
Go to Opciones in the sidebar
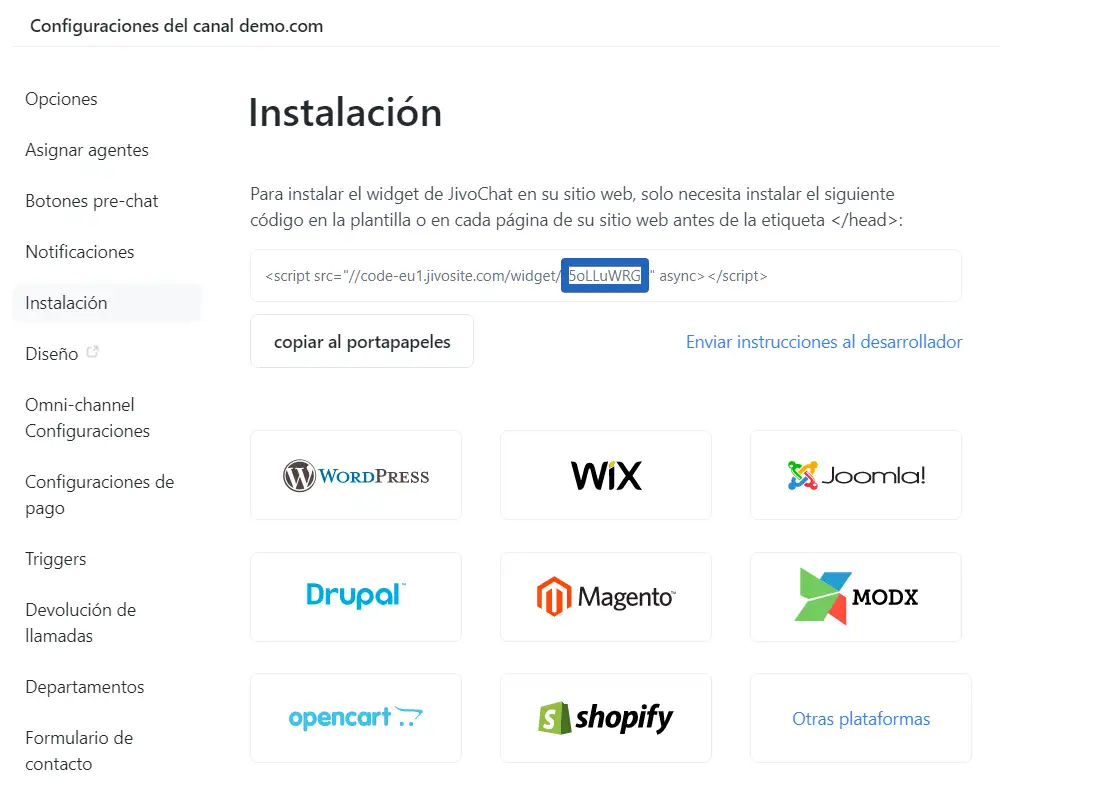[x=62, y=99]
